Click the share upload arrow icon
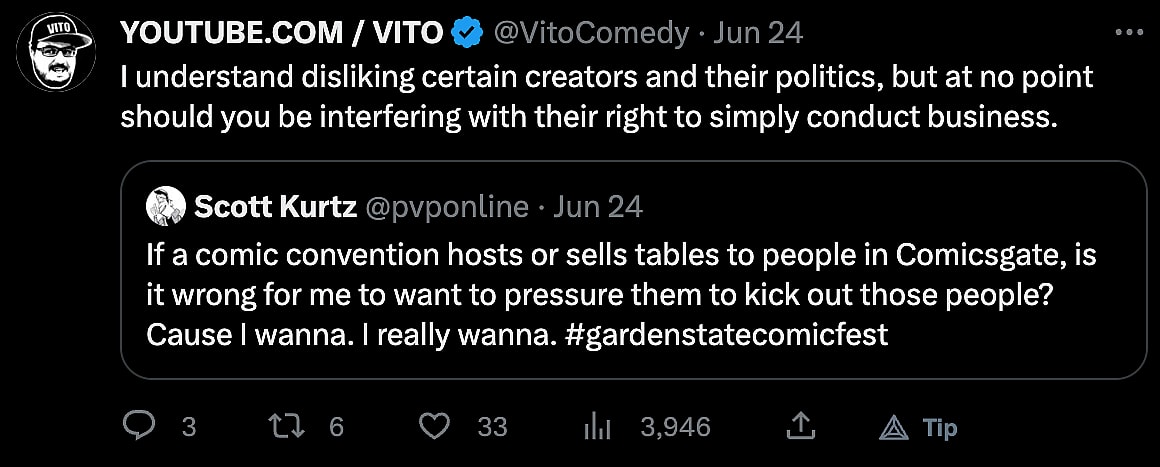Image resolution: width=1160 pixels, height=467 pixels. point(798,427)
